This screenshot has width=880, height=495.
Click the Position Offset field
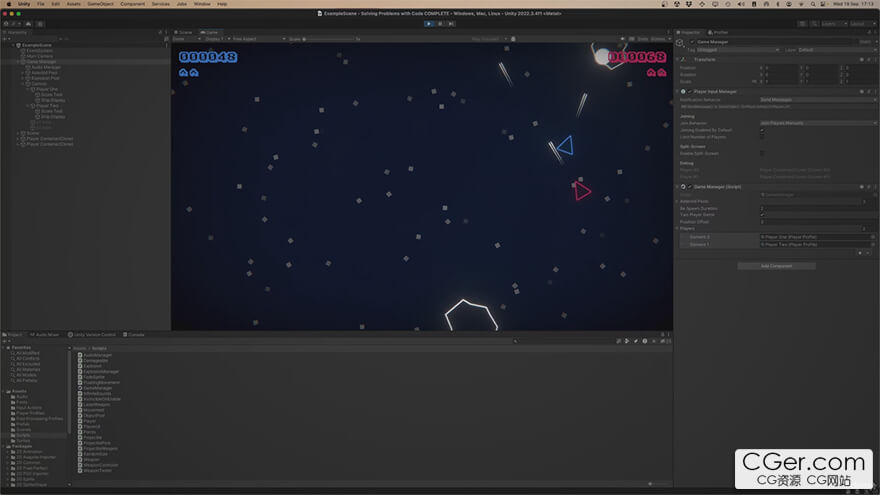point(817,222)
